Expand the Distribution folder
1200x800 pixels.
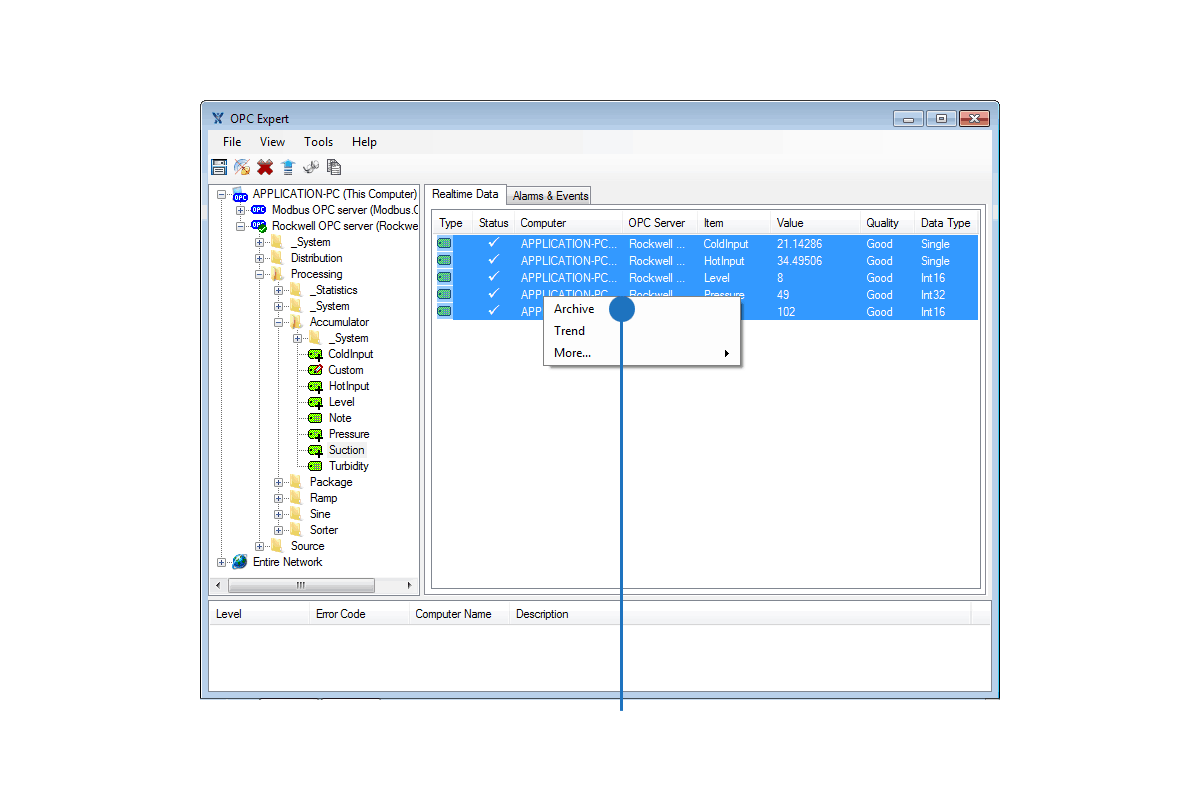[260, 258]
